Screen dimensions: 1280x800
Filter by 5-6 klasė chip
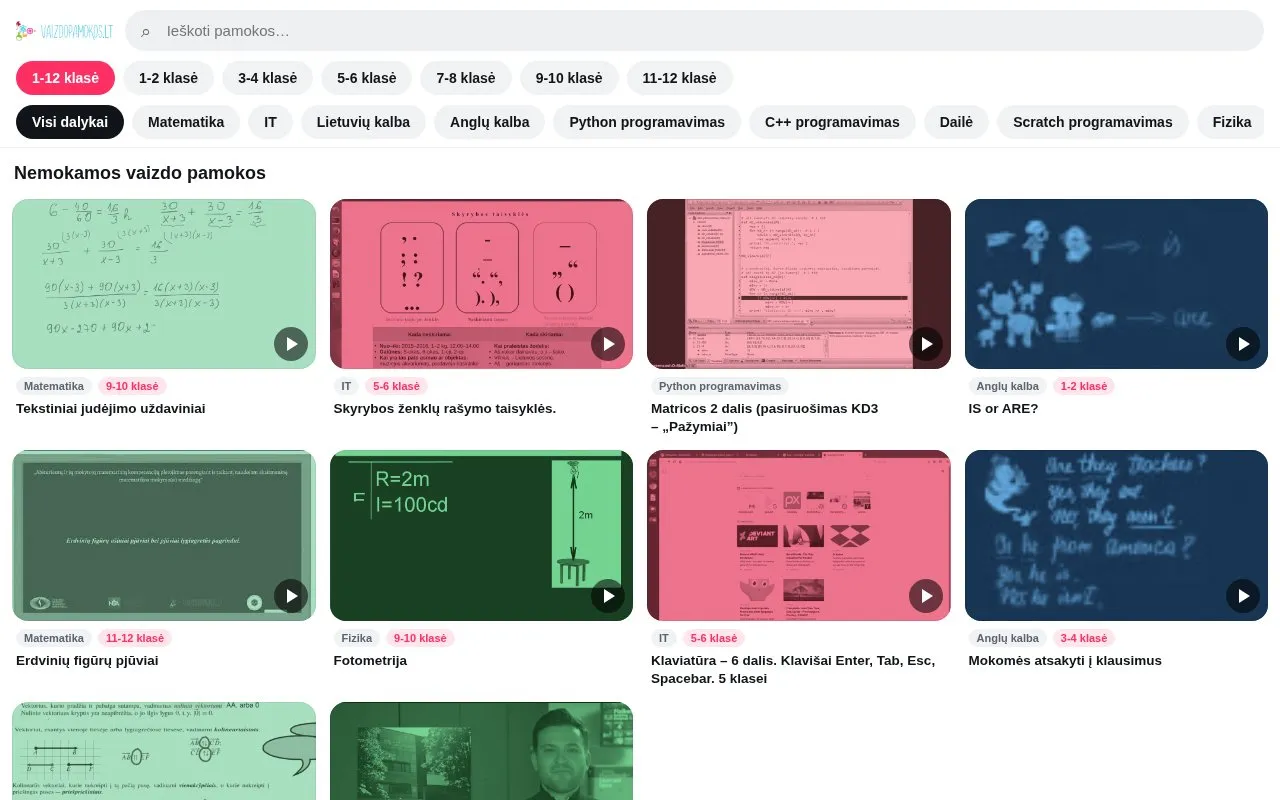pos(367,78)
